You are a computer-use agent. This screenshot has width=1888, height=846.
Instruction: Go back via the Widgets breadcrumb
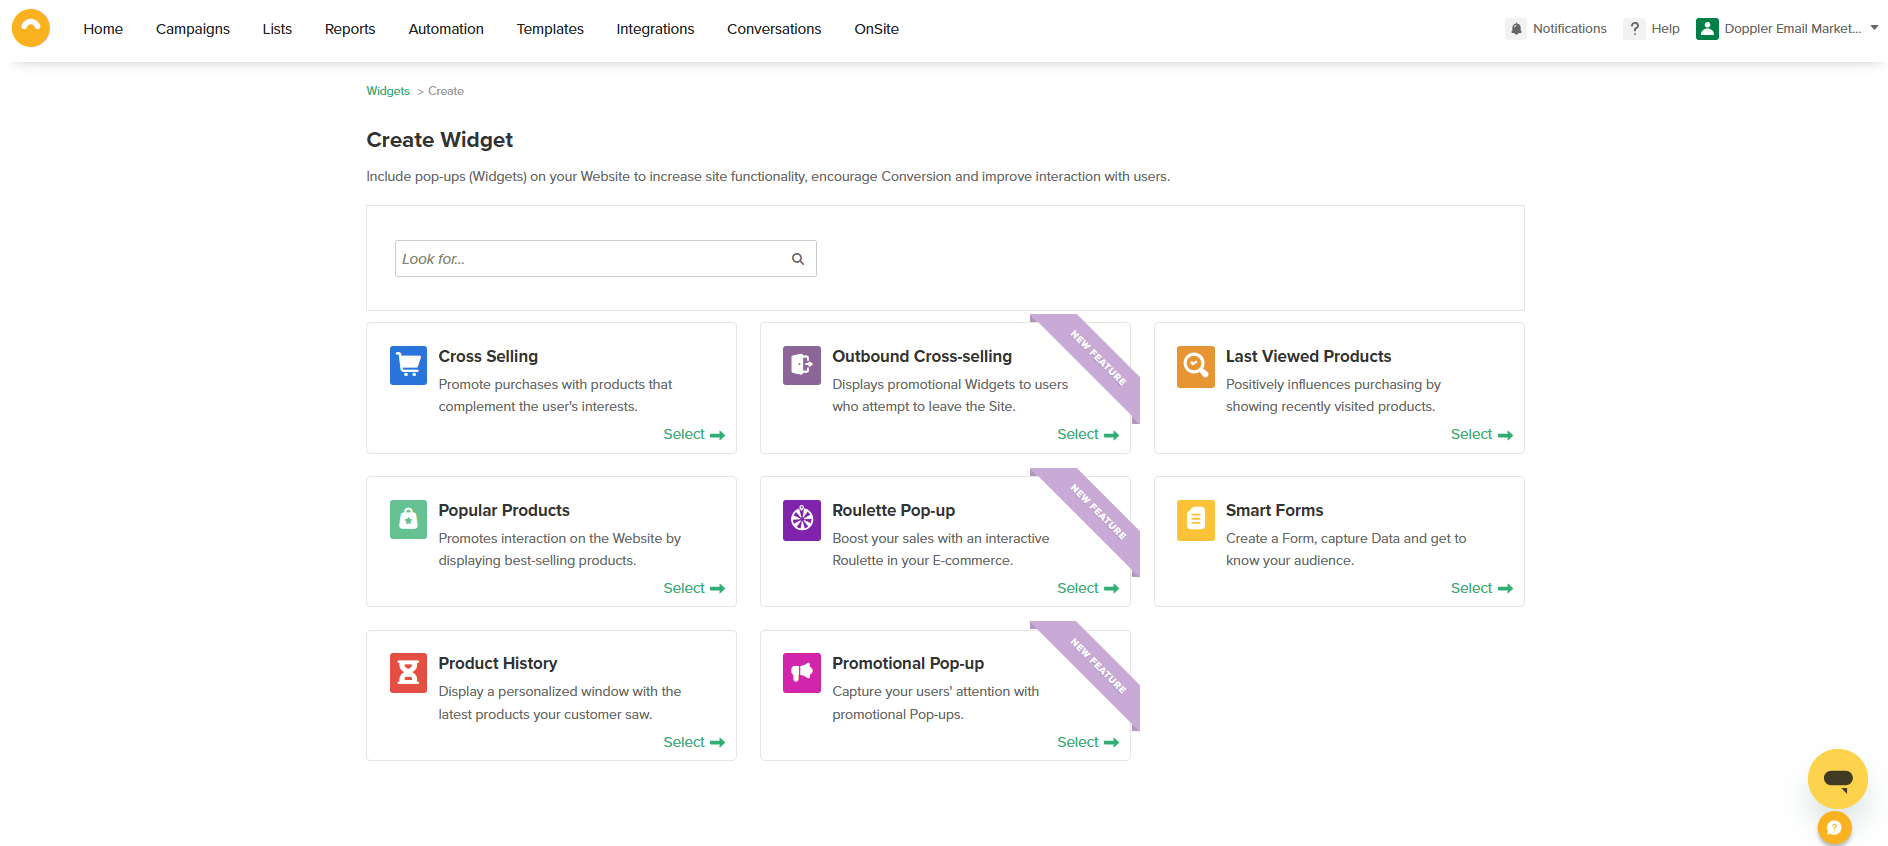point(388,91)
